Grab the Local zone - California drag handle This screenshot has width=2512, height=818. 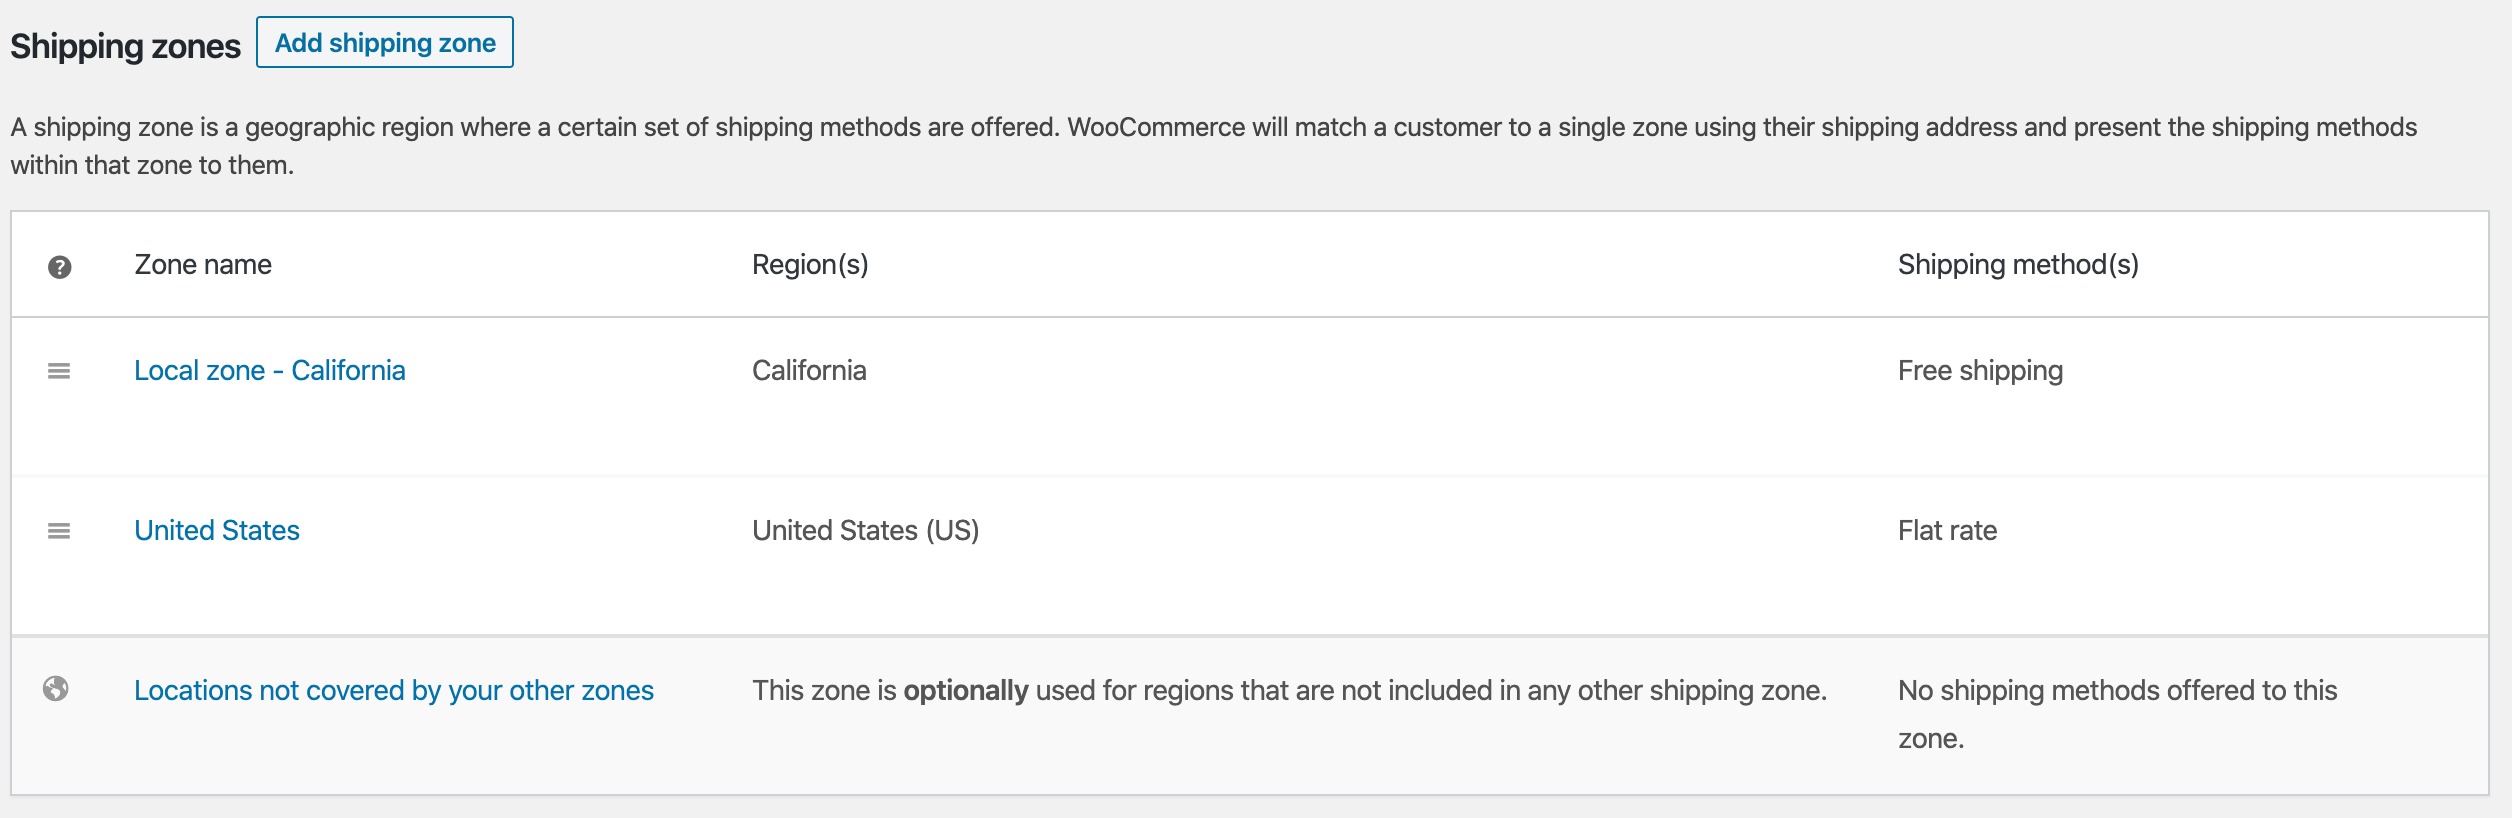[59, 371]
